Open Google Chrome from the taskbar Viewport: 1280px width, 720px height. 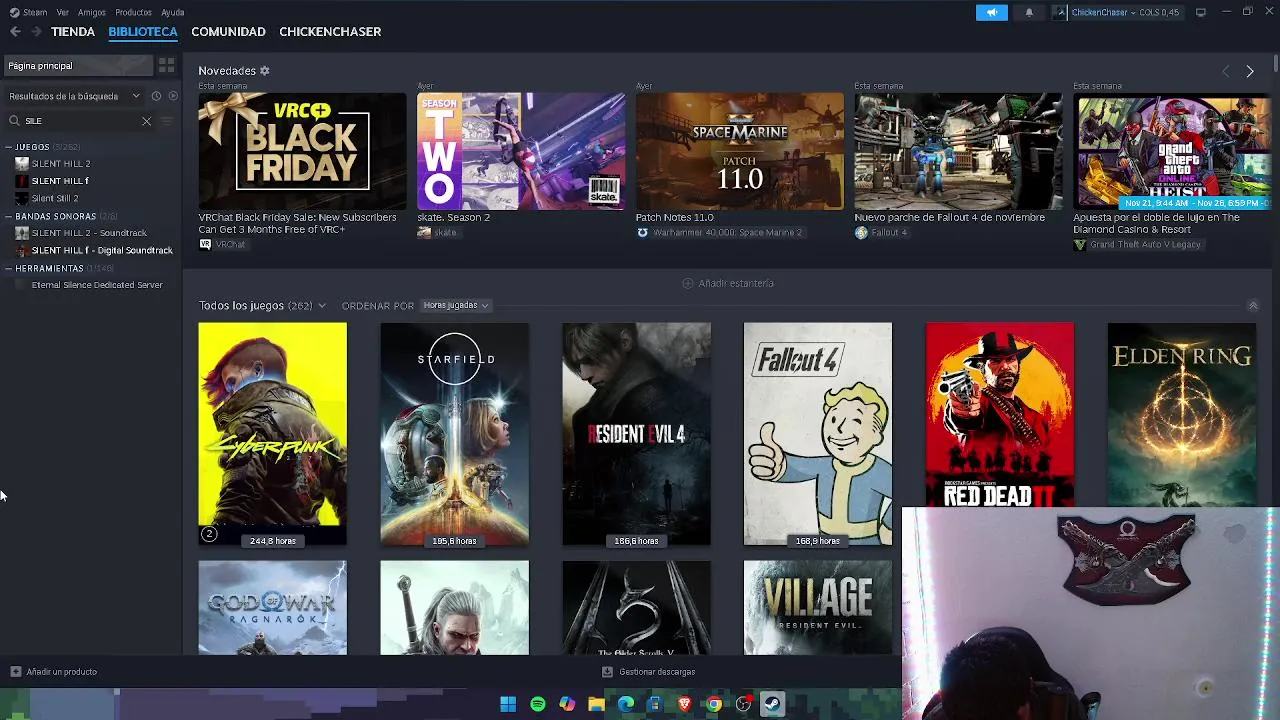click(714, 705)
